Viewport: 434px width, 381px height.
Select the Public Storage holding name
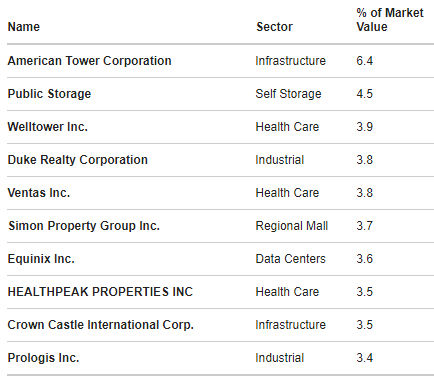coord(49,94)
